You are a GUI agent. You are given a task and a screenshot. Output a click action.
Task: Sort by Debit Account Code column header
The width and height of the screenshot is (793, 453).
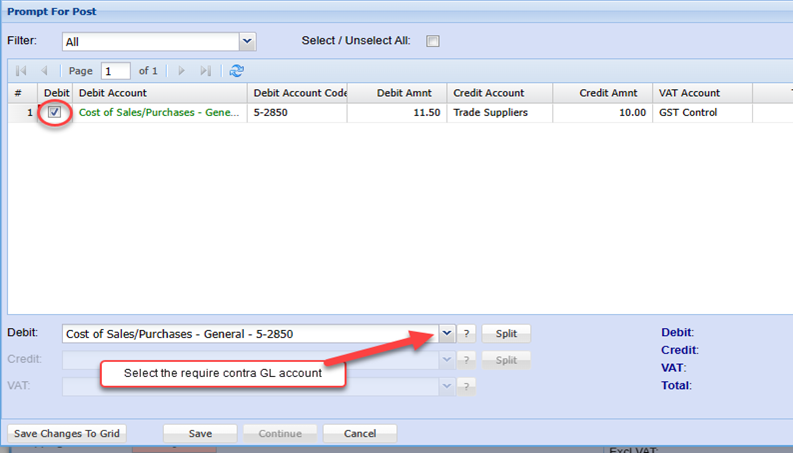(297, 93)
